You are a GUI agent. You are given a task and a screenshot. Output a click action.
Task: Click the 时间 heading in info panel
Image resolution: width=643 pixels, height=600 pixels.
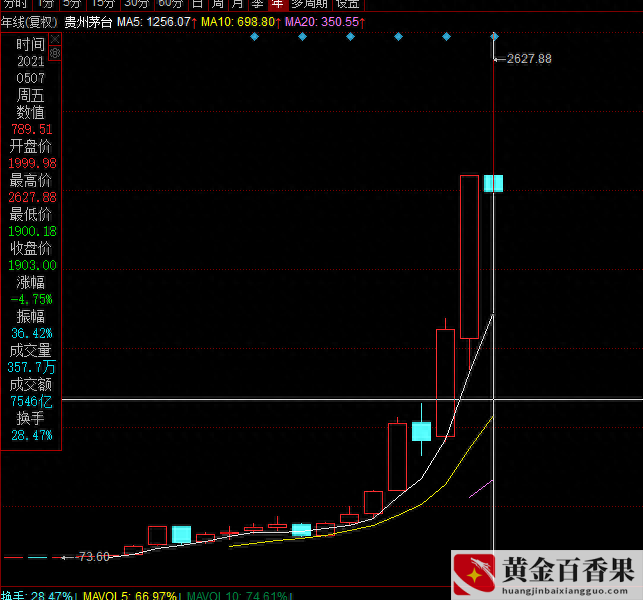tap(30, 44)
